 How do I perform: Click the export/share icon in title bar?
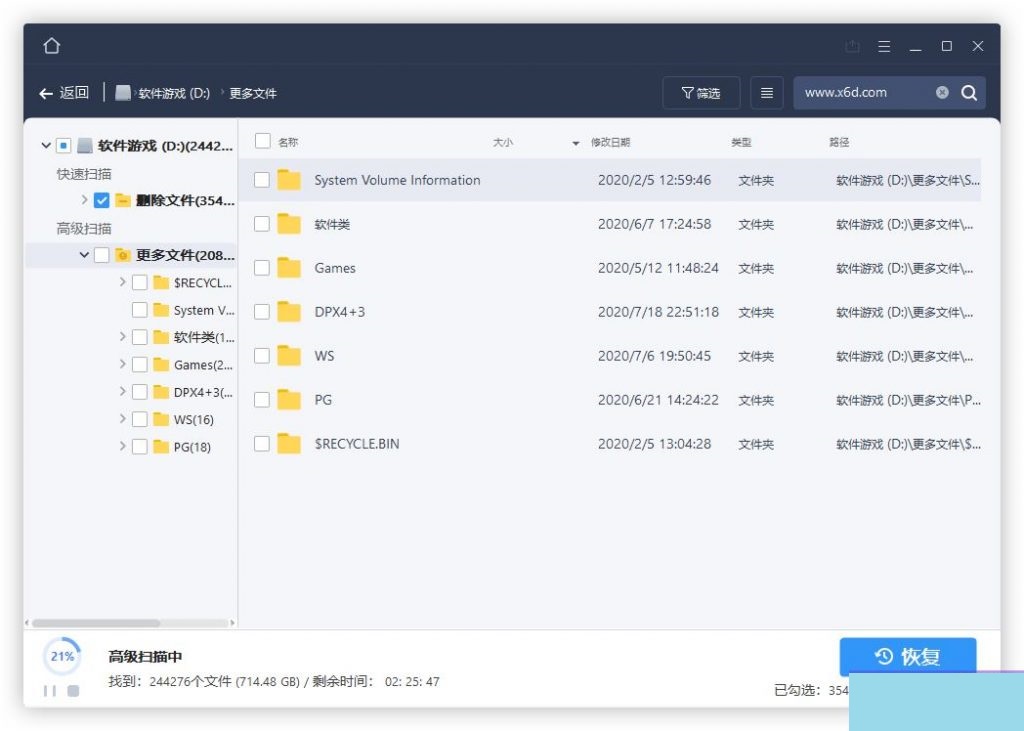tap(852, 46)
